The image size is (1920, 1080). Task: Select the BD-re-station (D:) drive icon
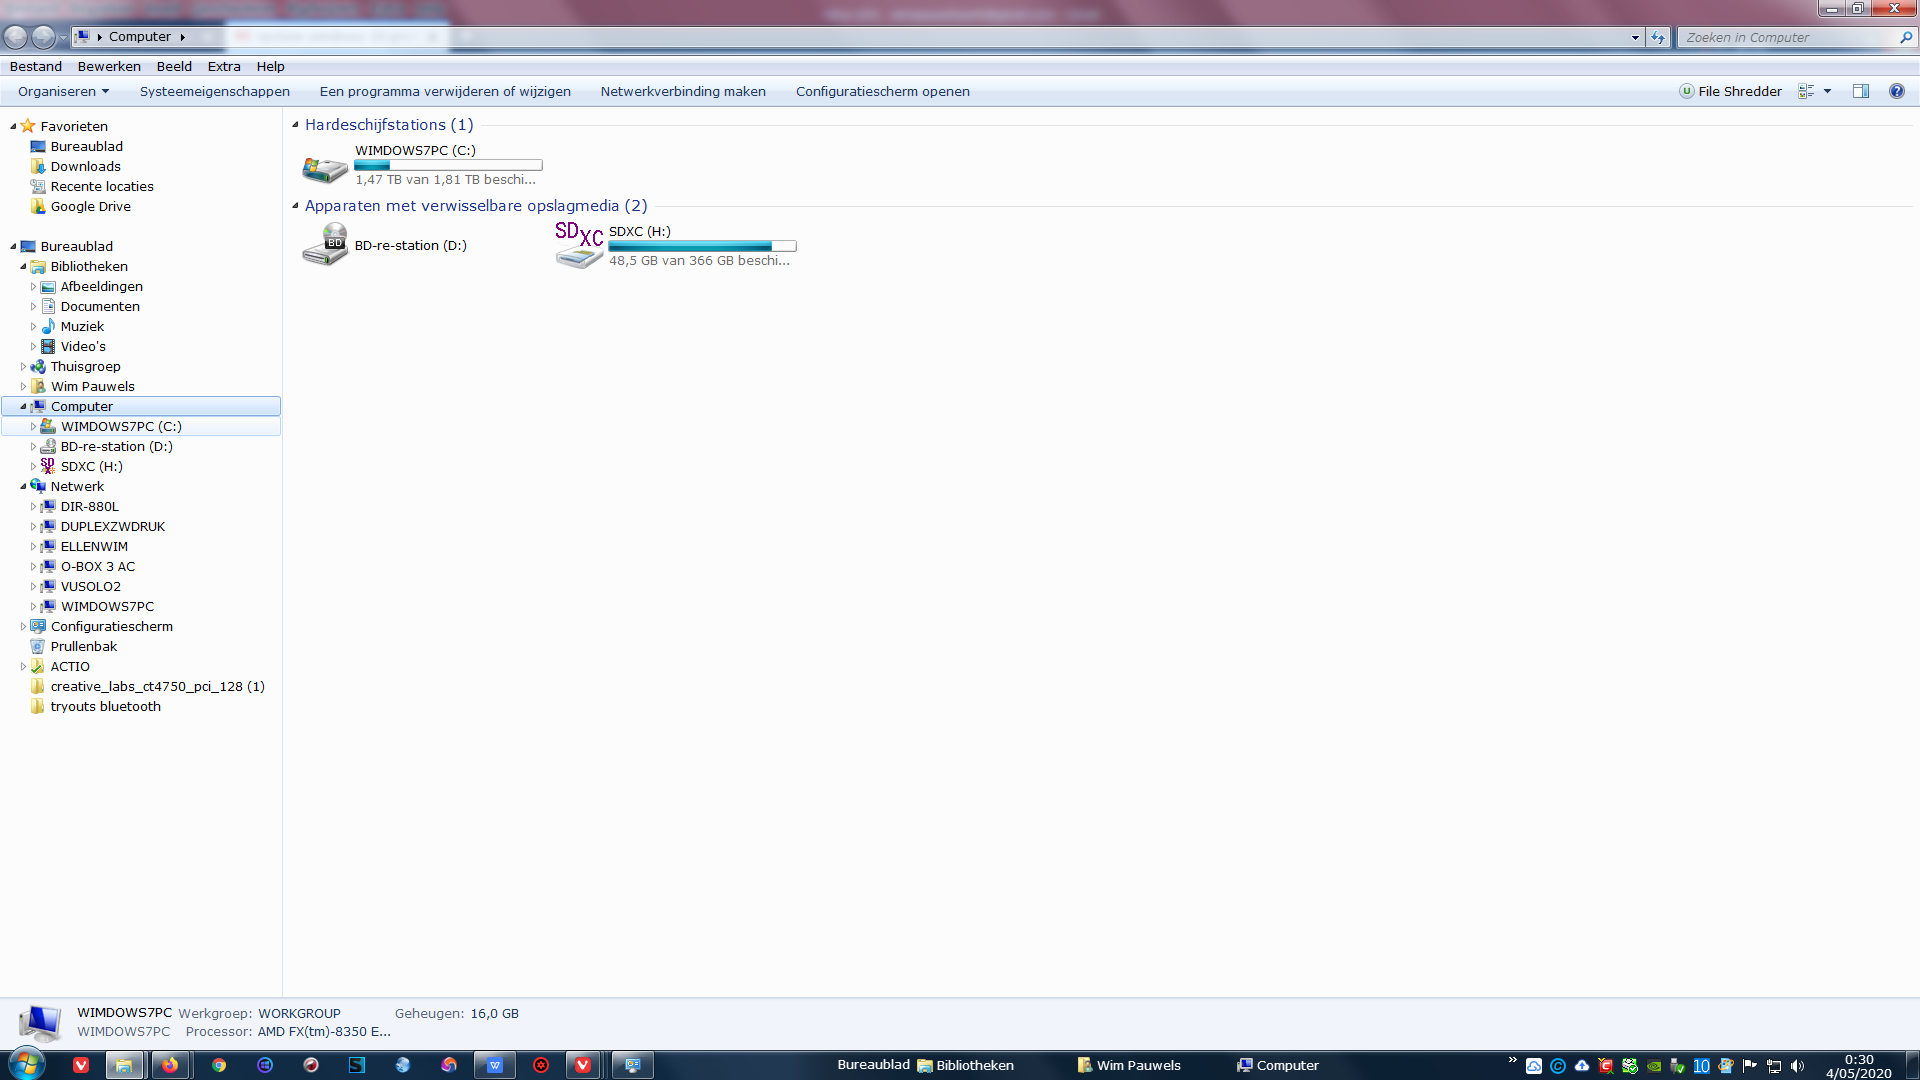pos(325,245)
